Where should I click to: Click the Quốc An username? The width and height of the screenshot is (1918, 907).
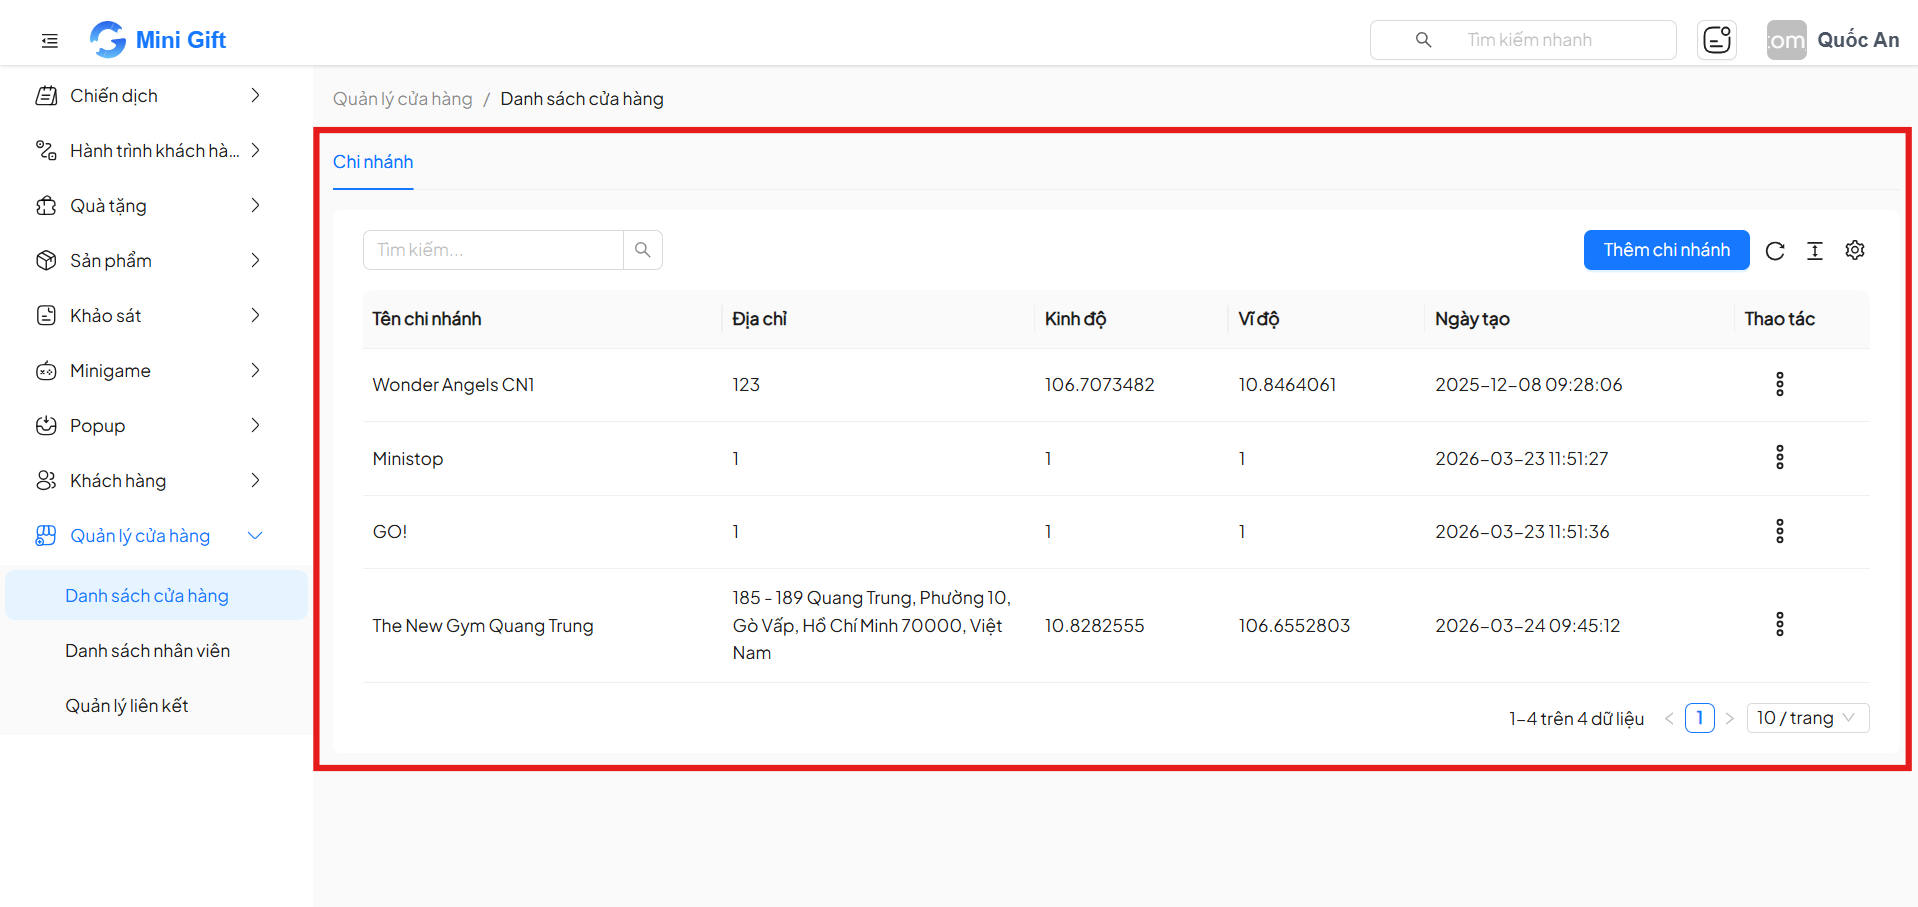pos(1858,40)
